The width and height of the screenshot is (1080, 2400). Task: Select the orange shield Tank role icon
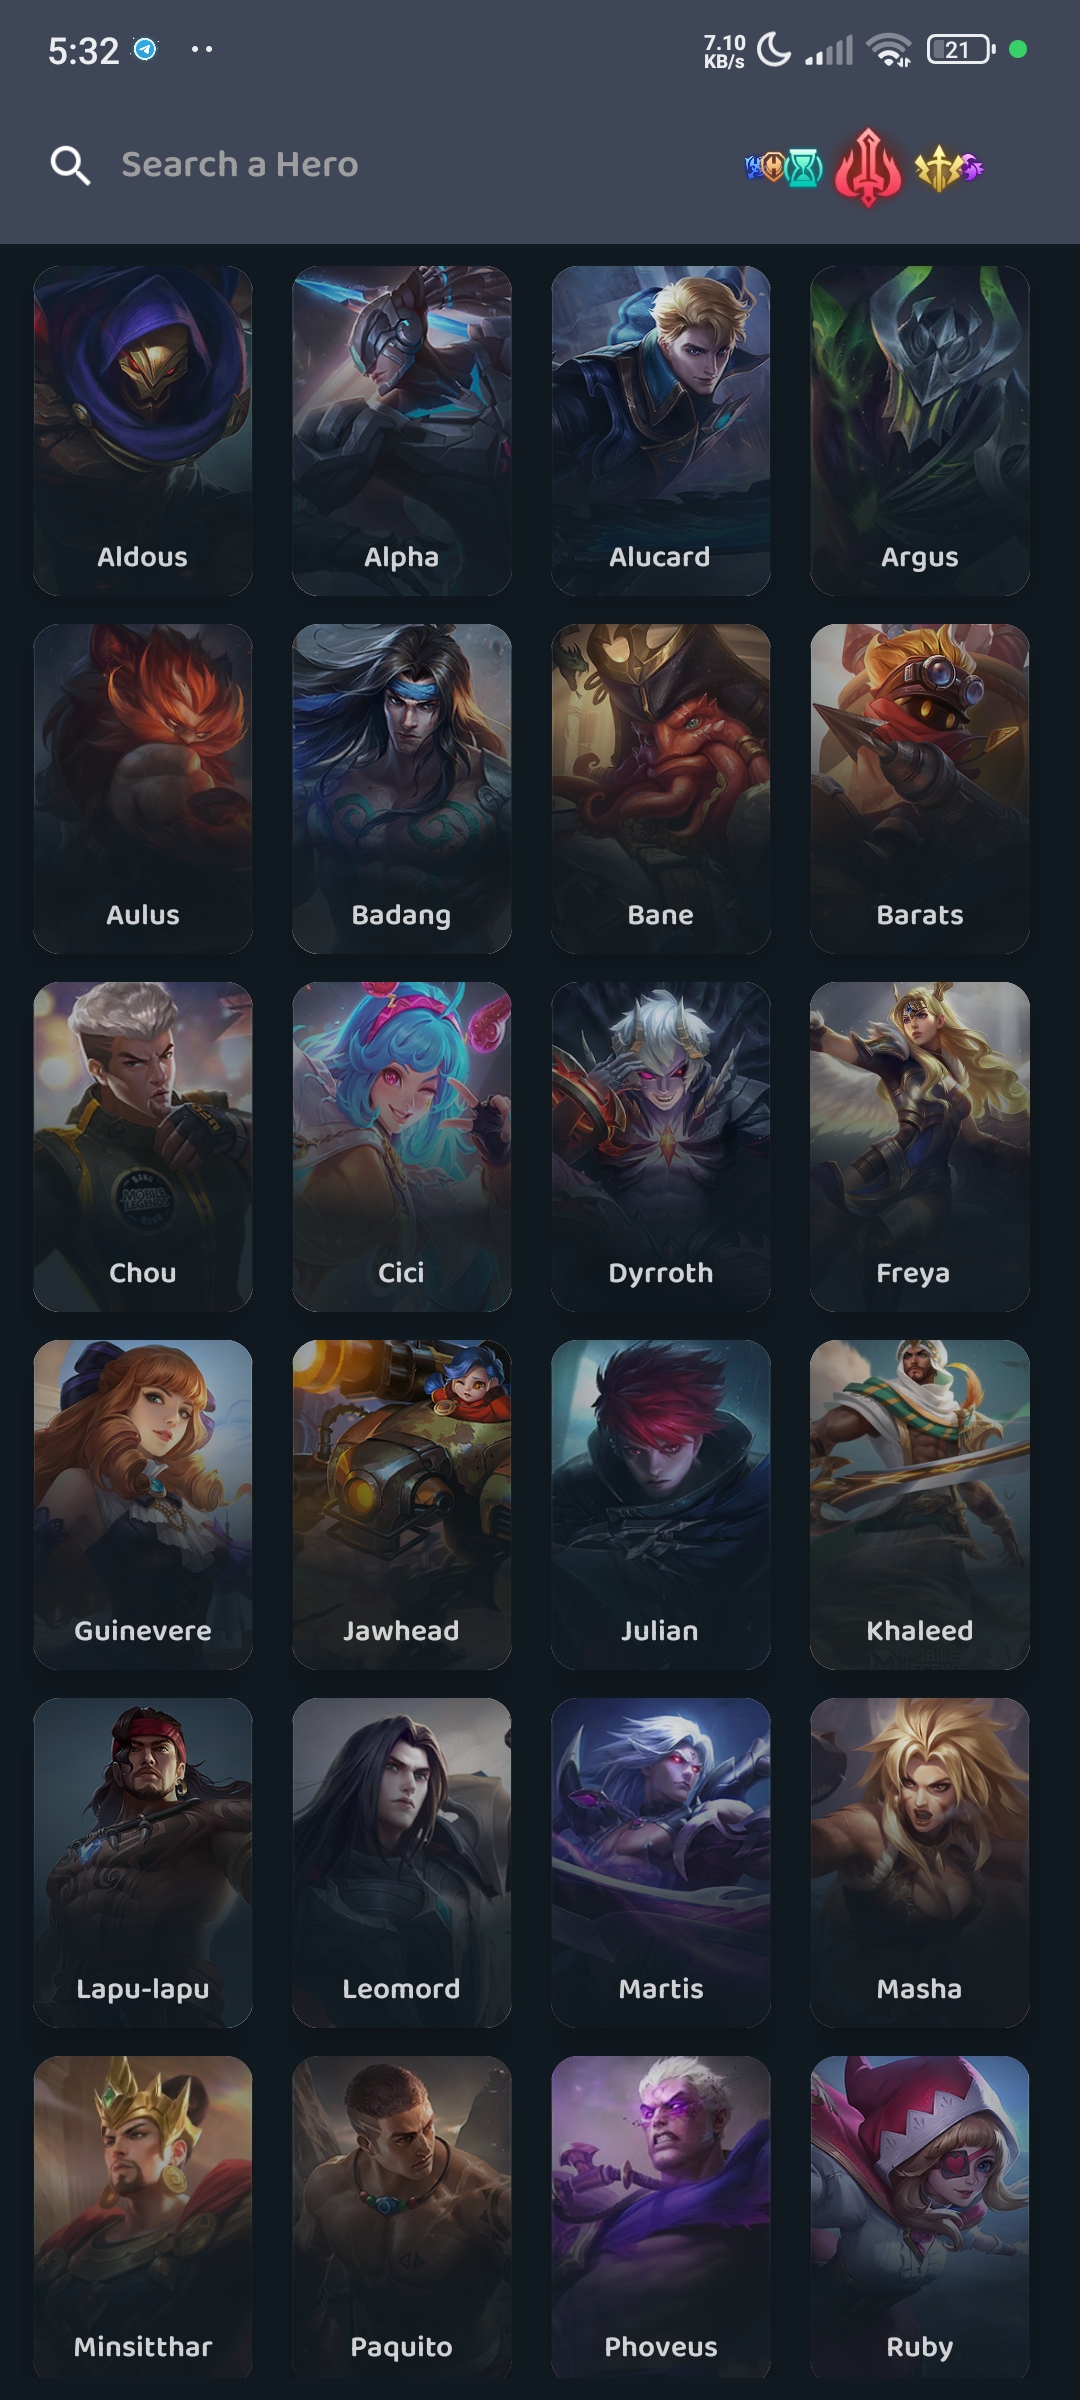point(773,167)
